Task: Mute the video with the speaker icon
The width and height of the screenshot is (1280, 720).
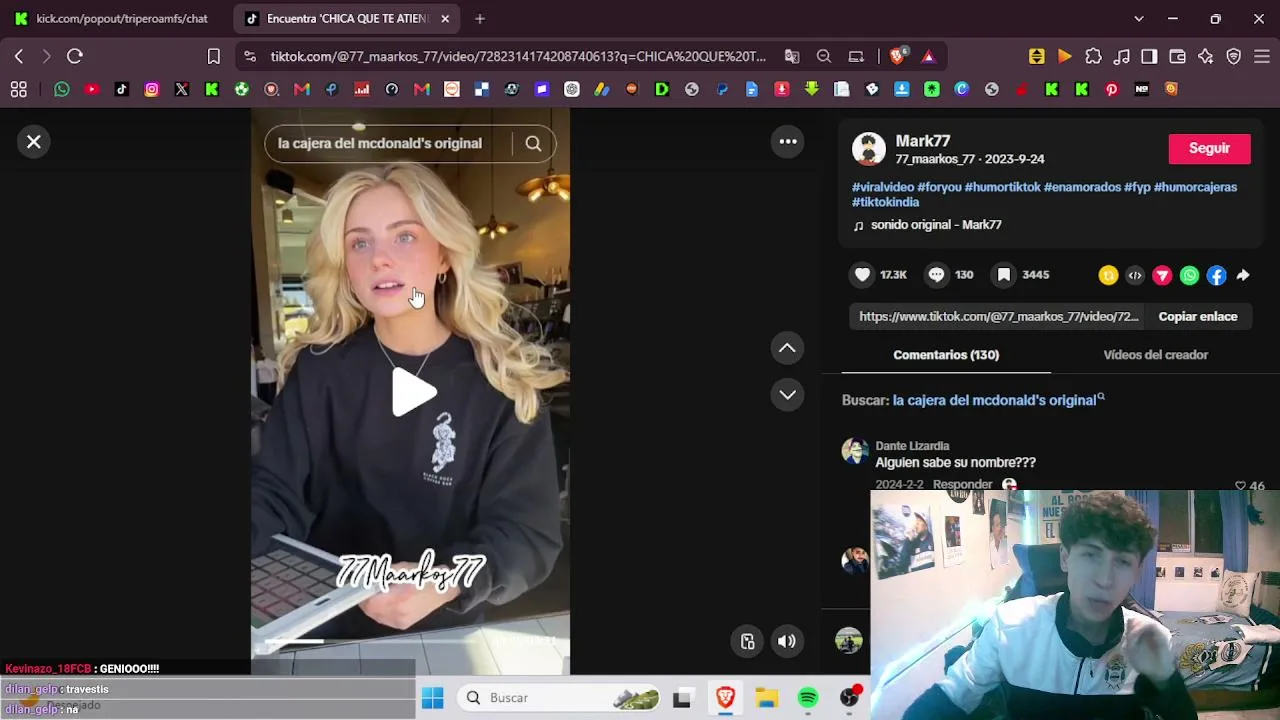Action: tap(787, 642)
